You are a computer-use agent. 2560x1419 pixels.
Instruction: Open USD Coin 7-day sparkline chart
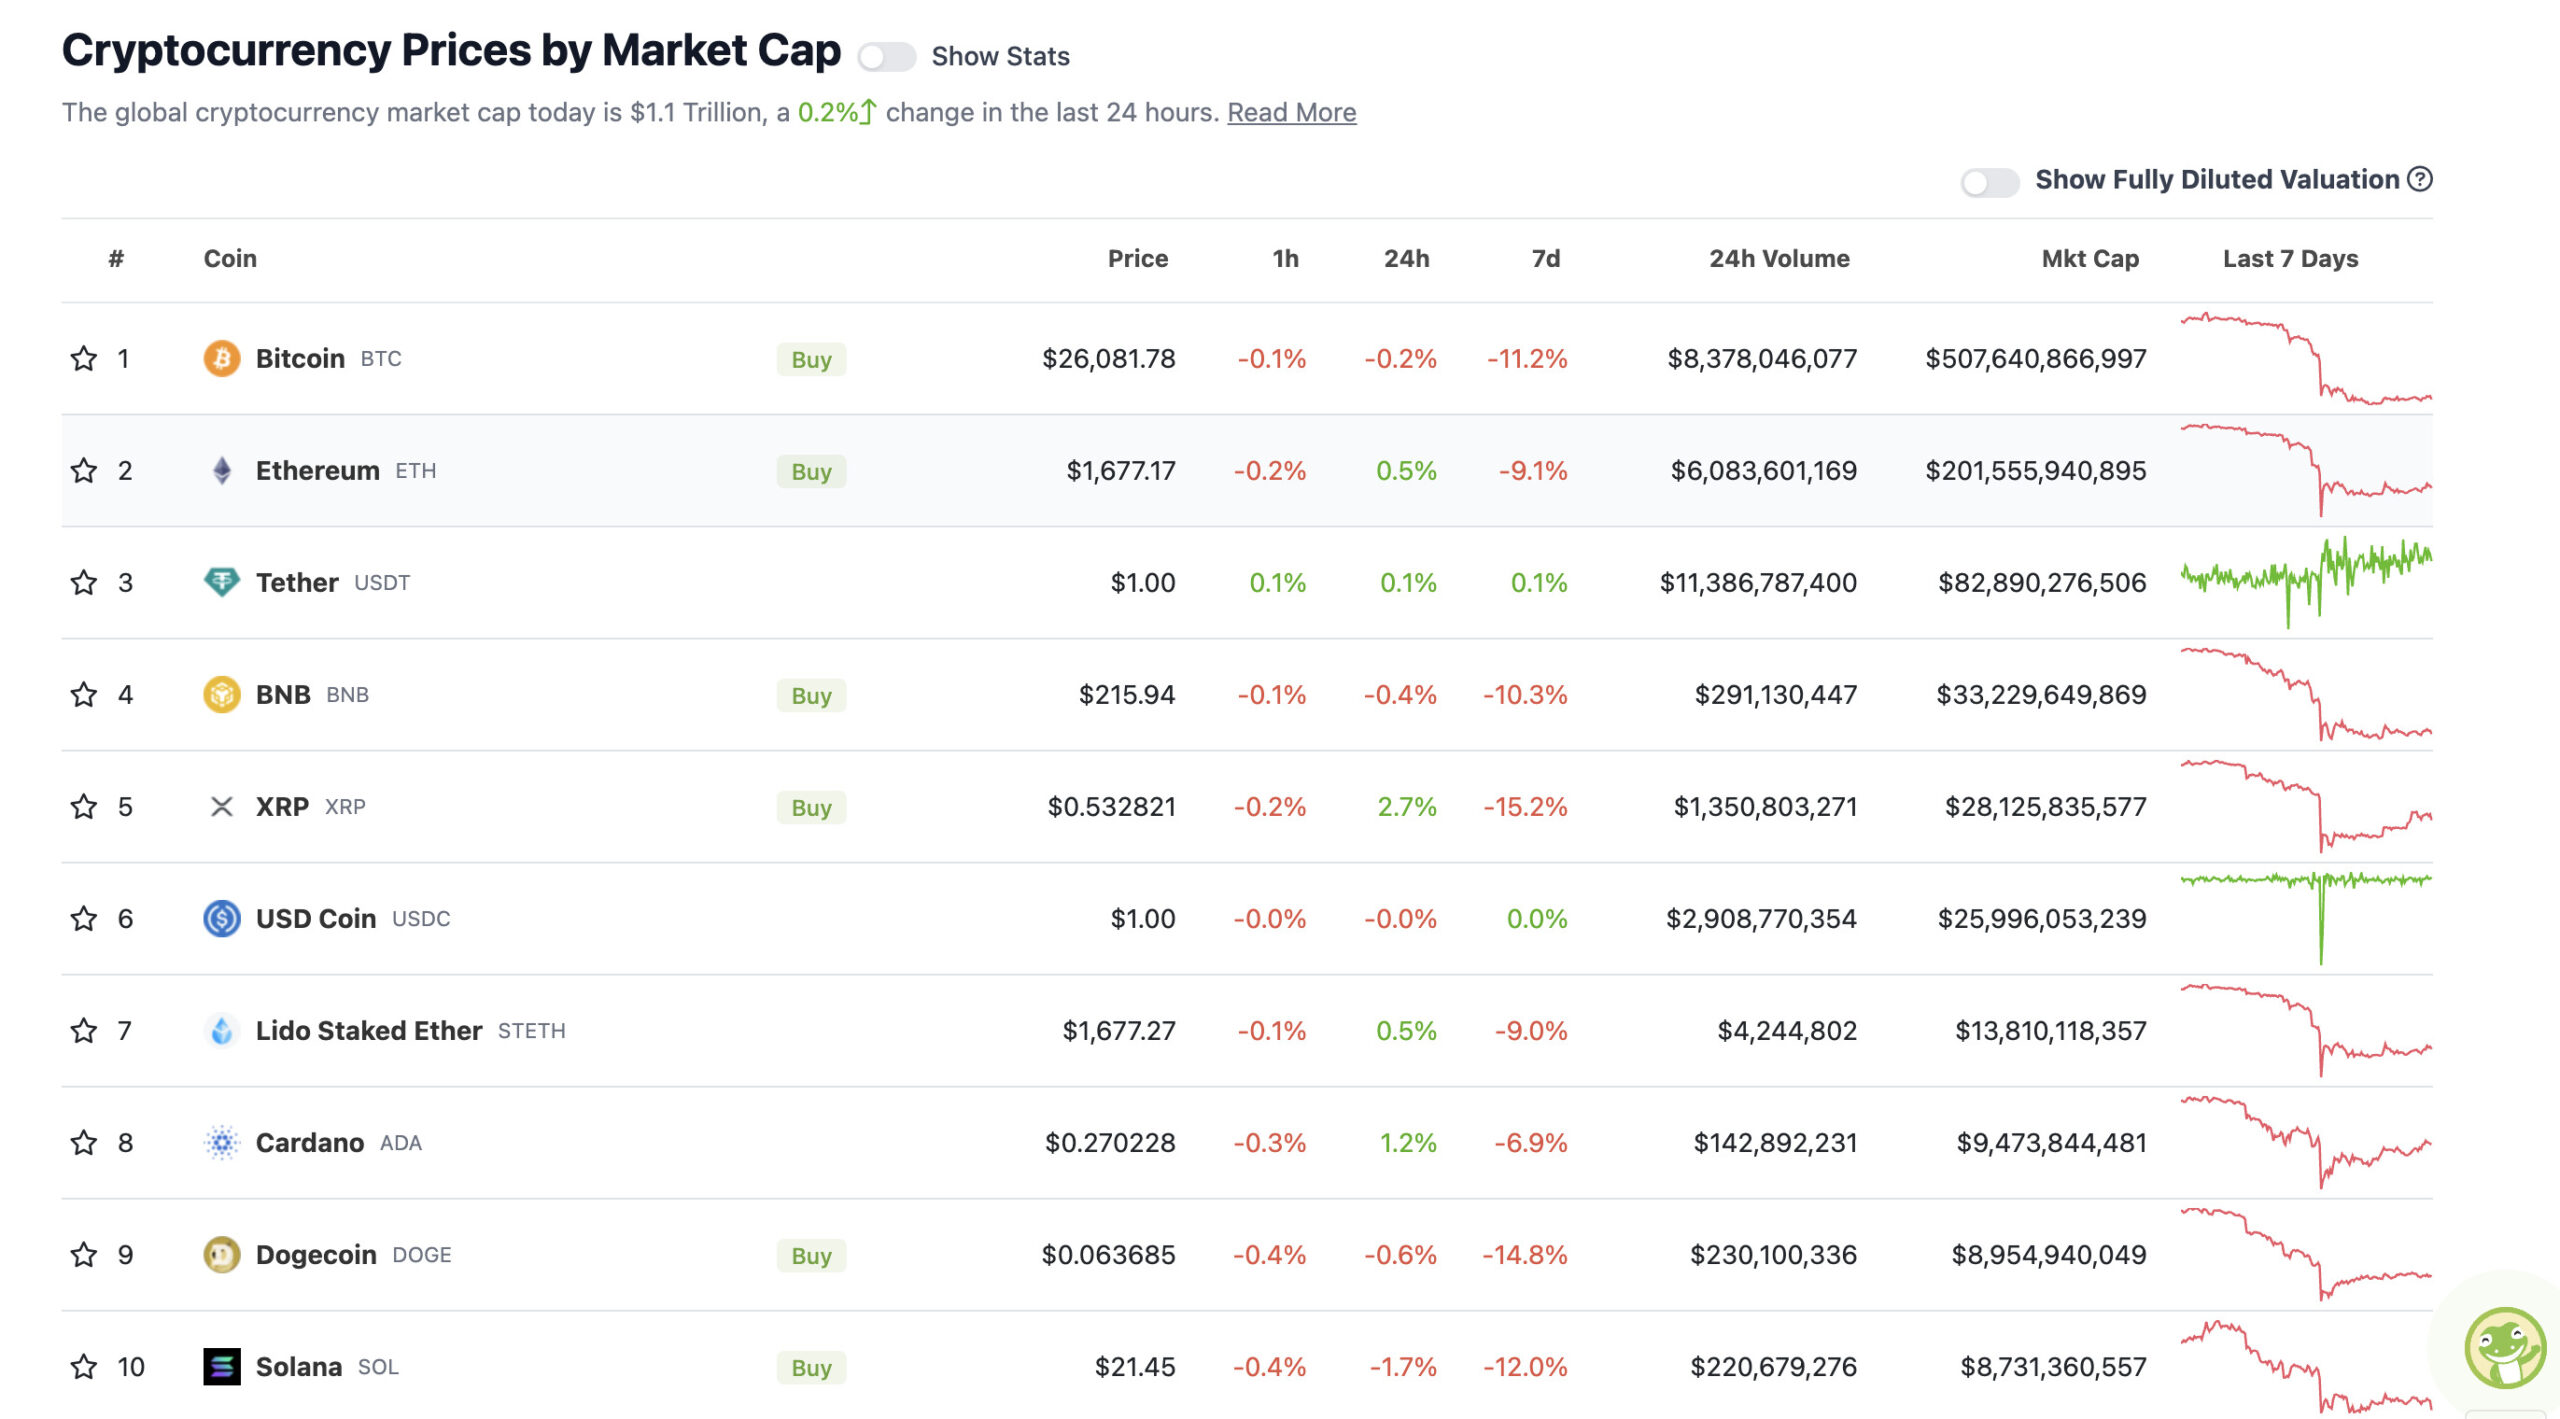click(2306, 918)
